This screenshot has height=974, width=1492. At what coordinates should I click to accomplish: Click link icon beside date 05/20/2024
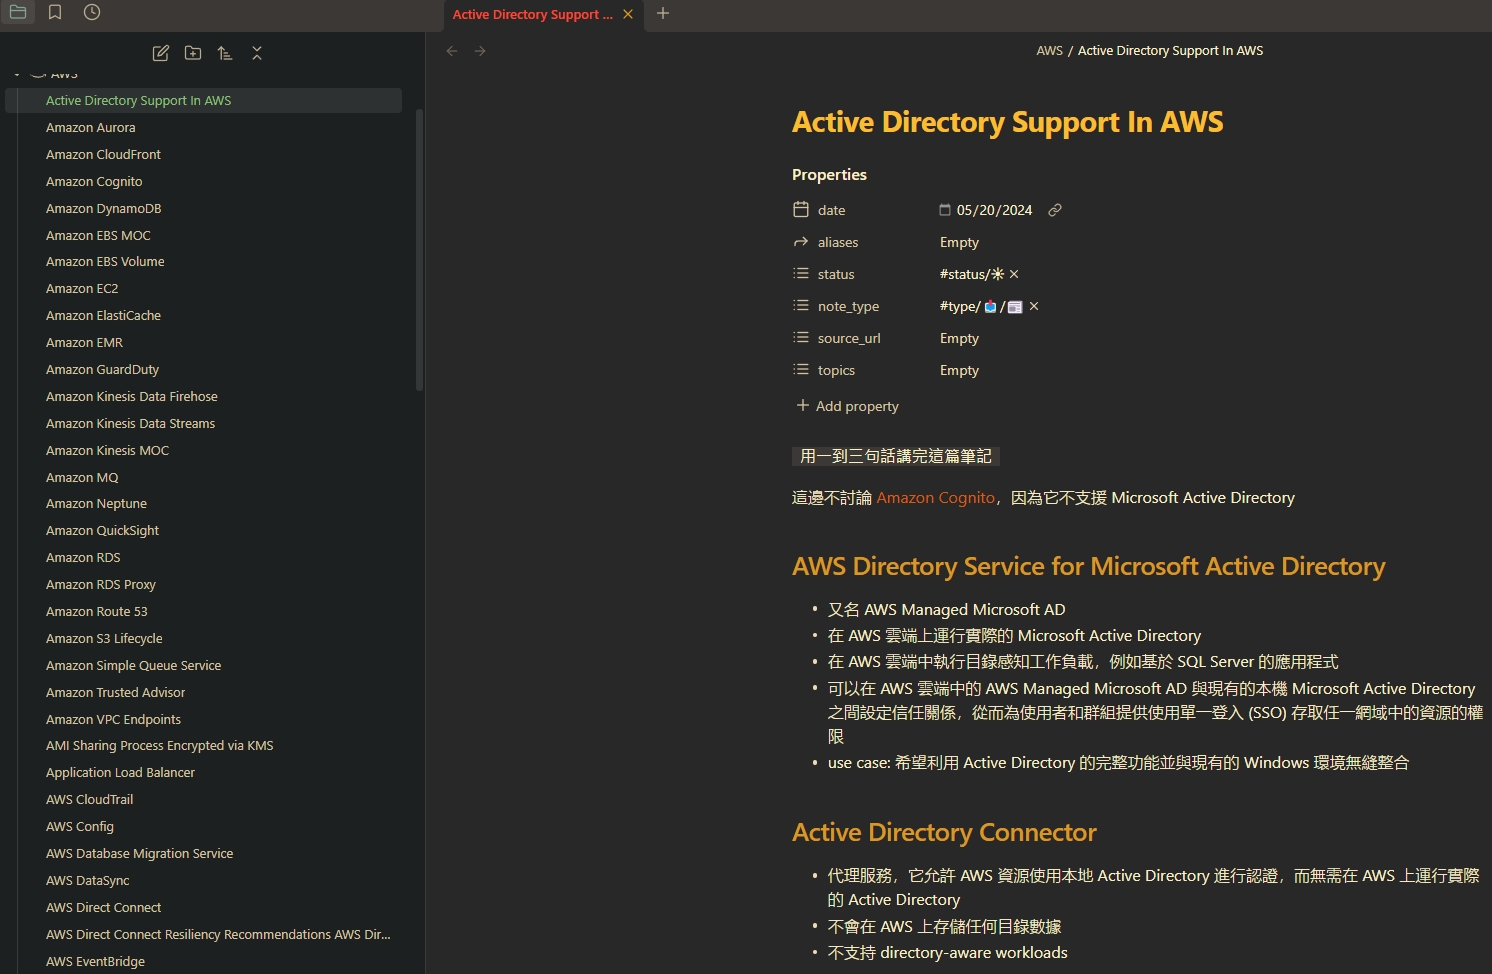1054,210
